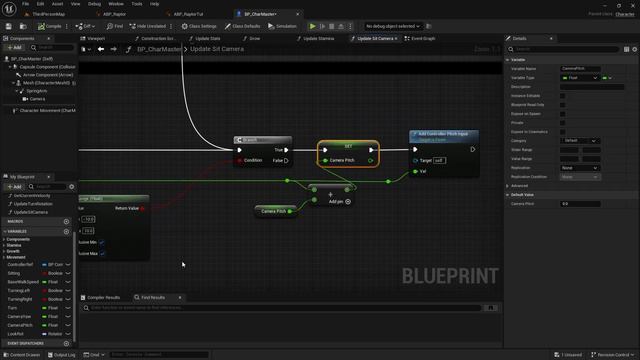Open the Content Drawer
The image size is (640, 360).
pos(22,355)
